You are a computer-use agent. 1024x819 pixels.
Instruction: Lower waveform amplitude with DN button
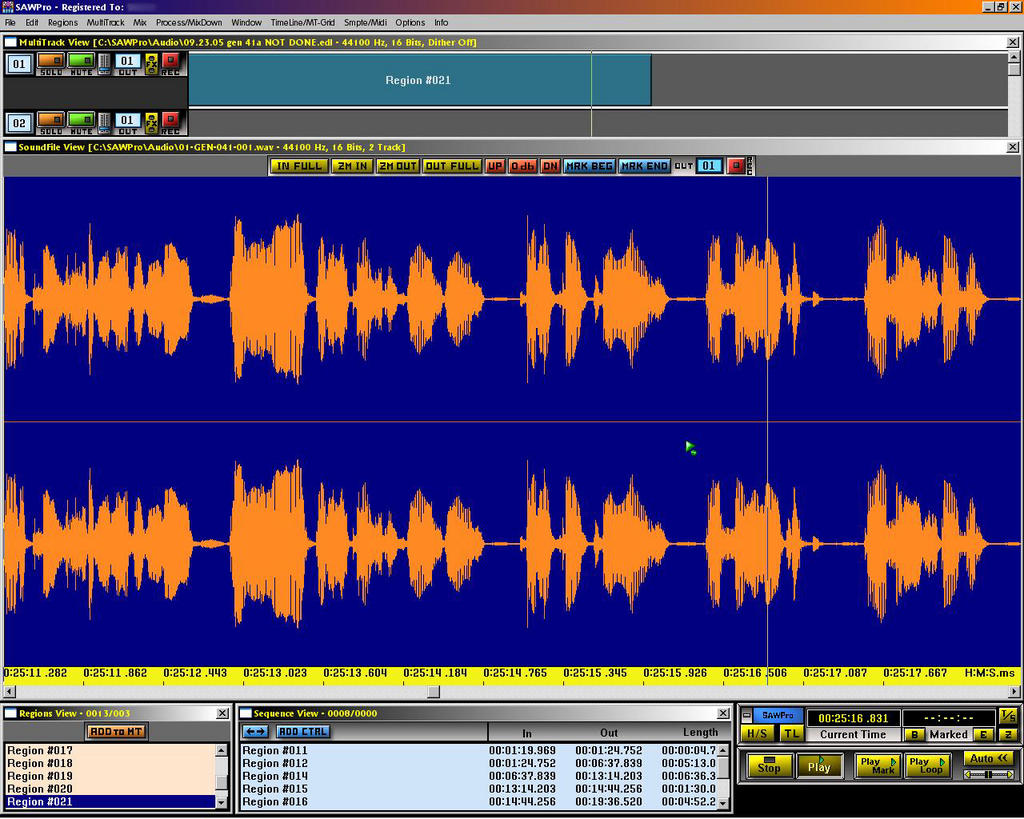550,166
